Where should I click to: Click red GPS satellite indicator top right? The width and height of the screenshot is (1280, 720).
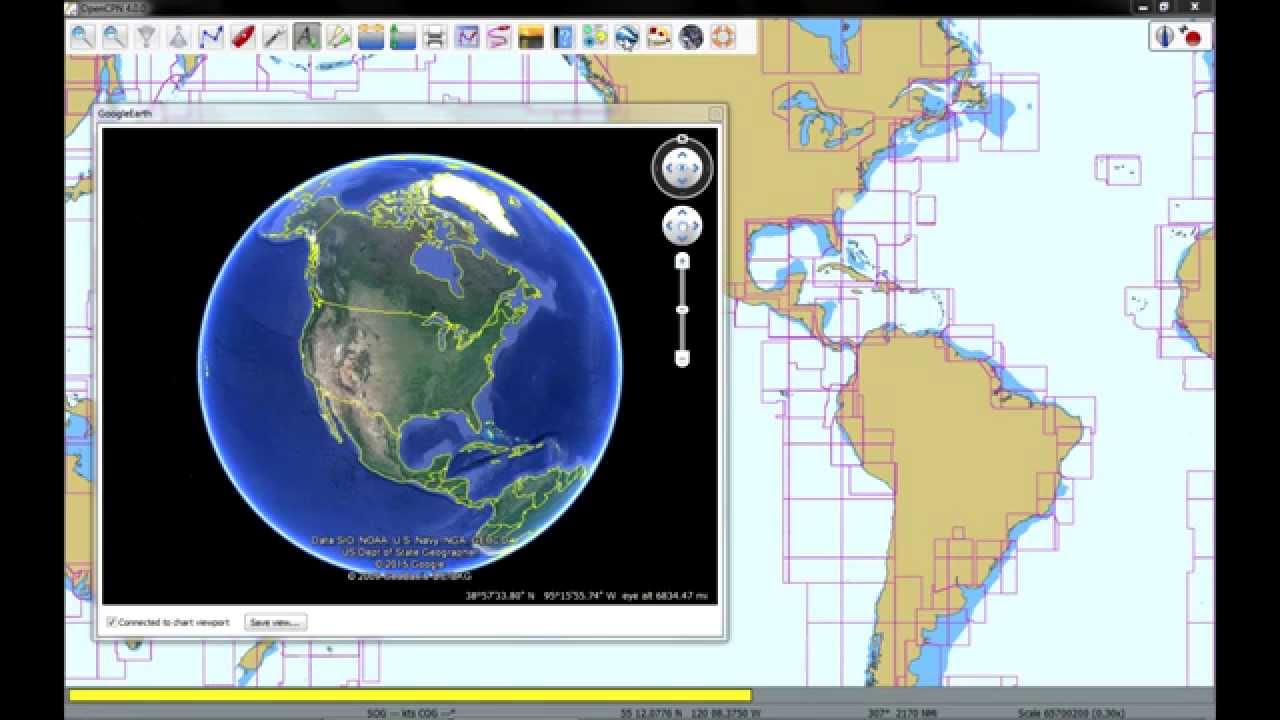point(1192,37)
